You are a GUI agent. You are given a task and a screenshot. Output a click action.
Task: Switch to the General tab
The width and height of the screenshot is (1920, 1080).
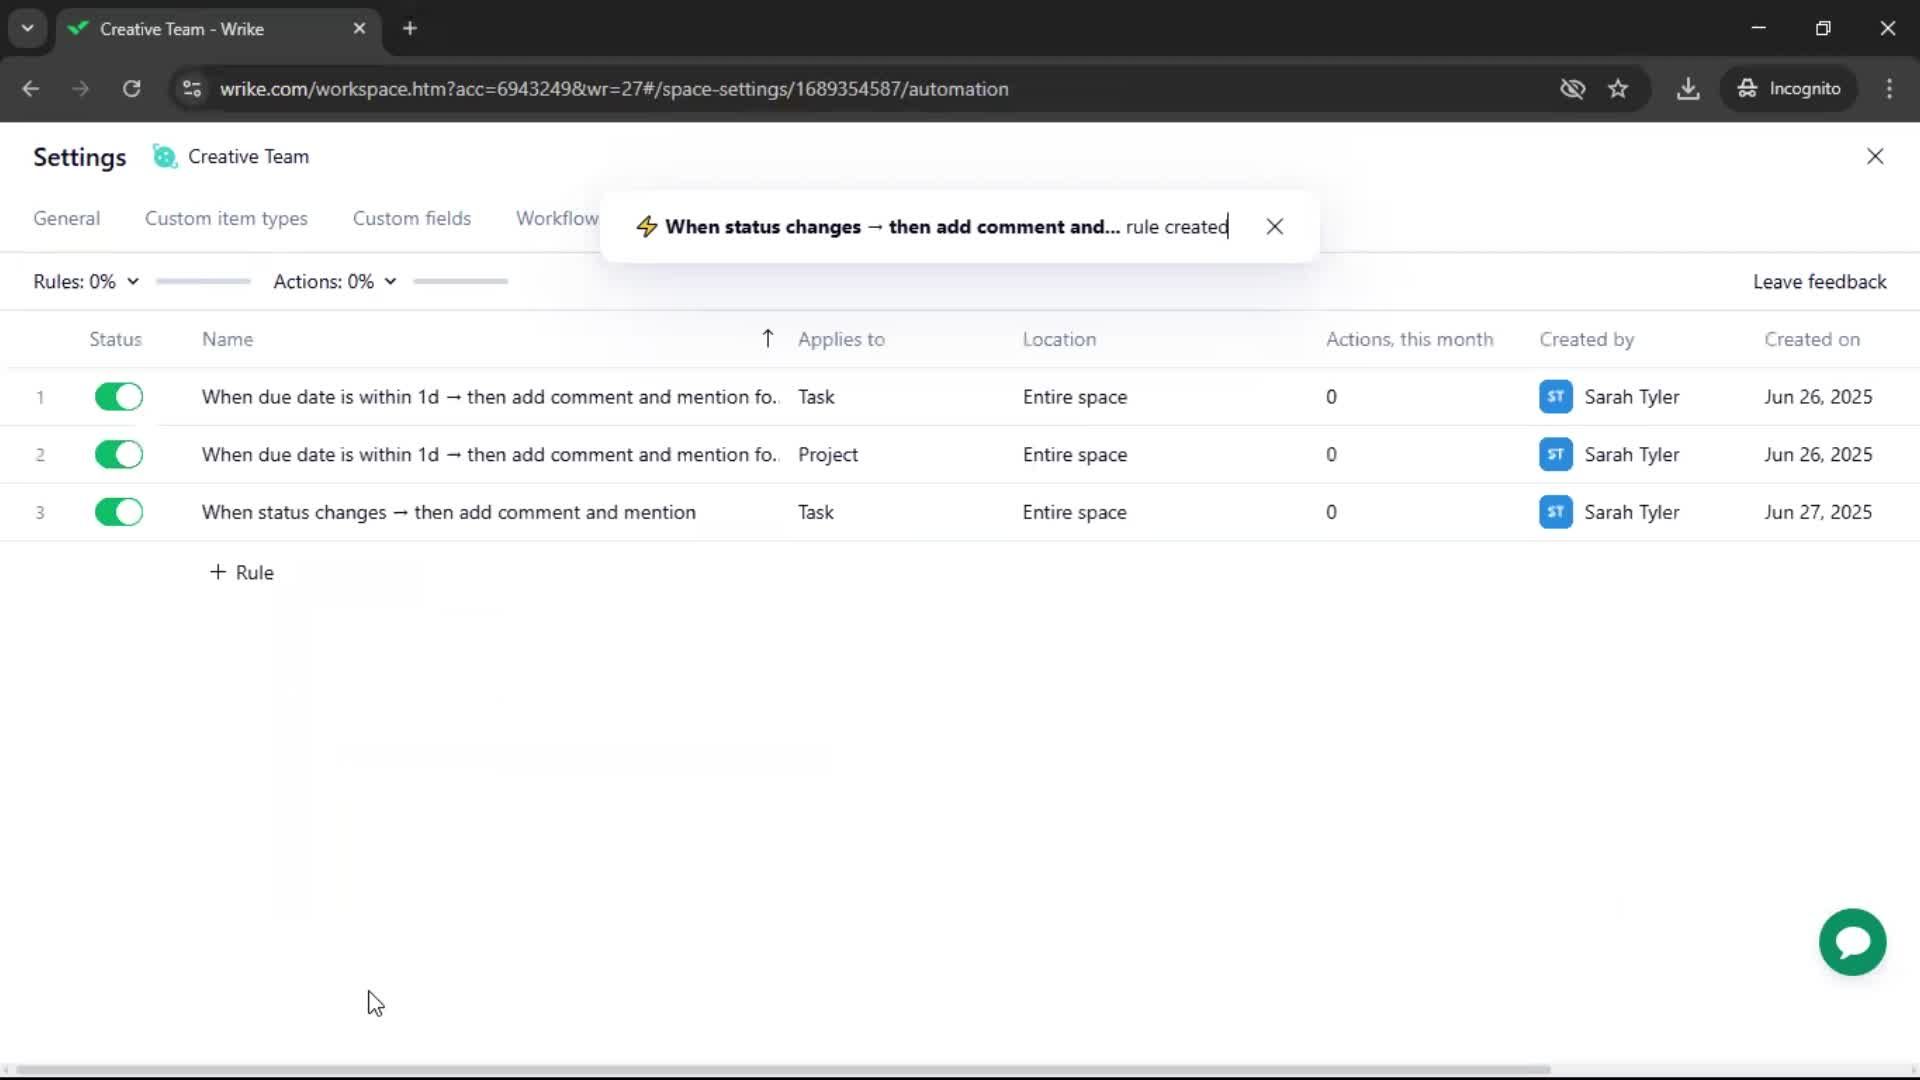(x=67, y=219)
